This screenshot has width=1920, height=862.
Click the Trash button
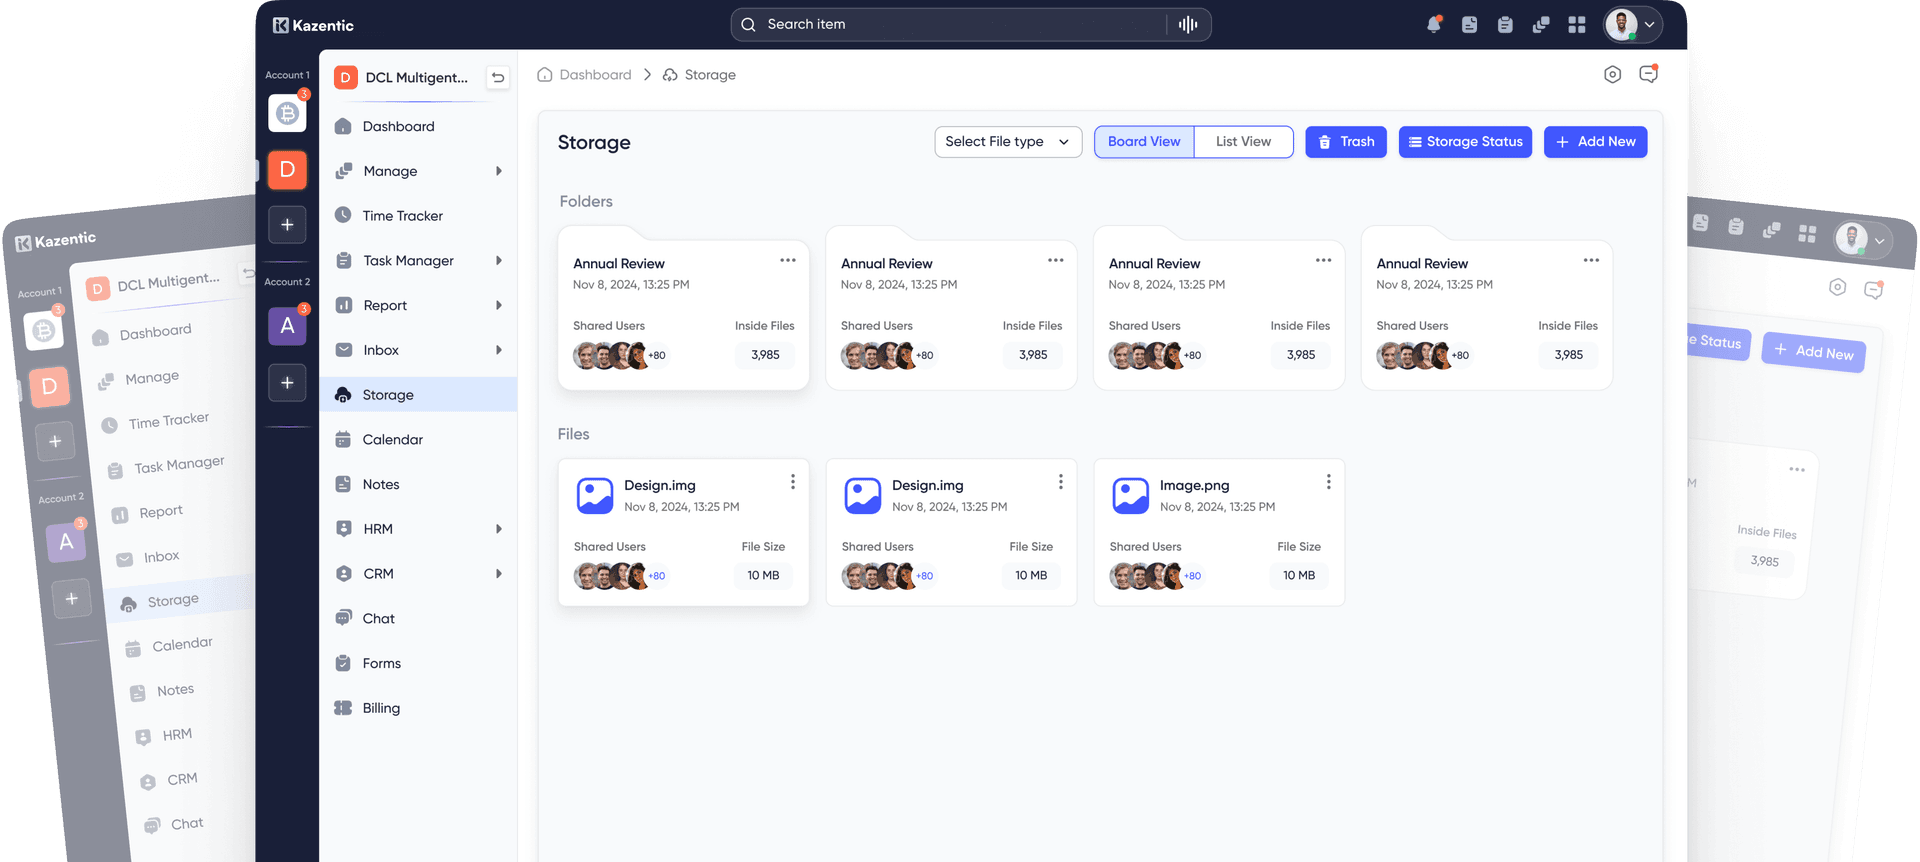[x=1346, y=142]
